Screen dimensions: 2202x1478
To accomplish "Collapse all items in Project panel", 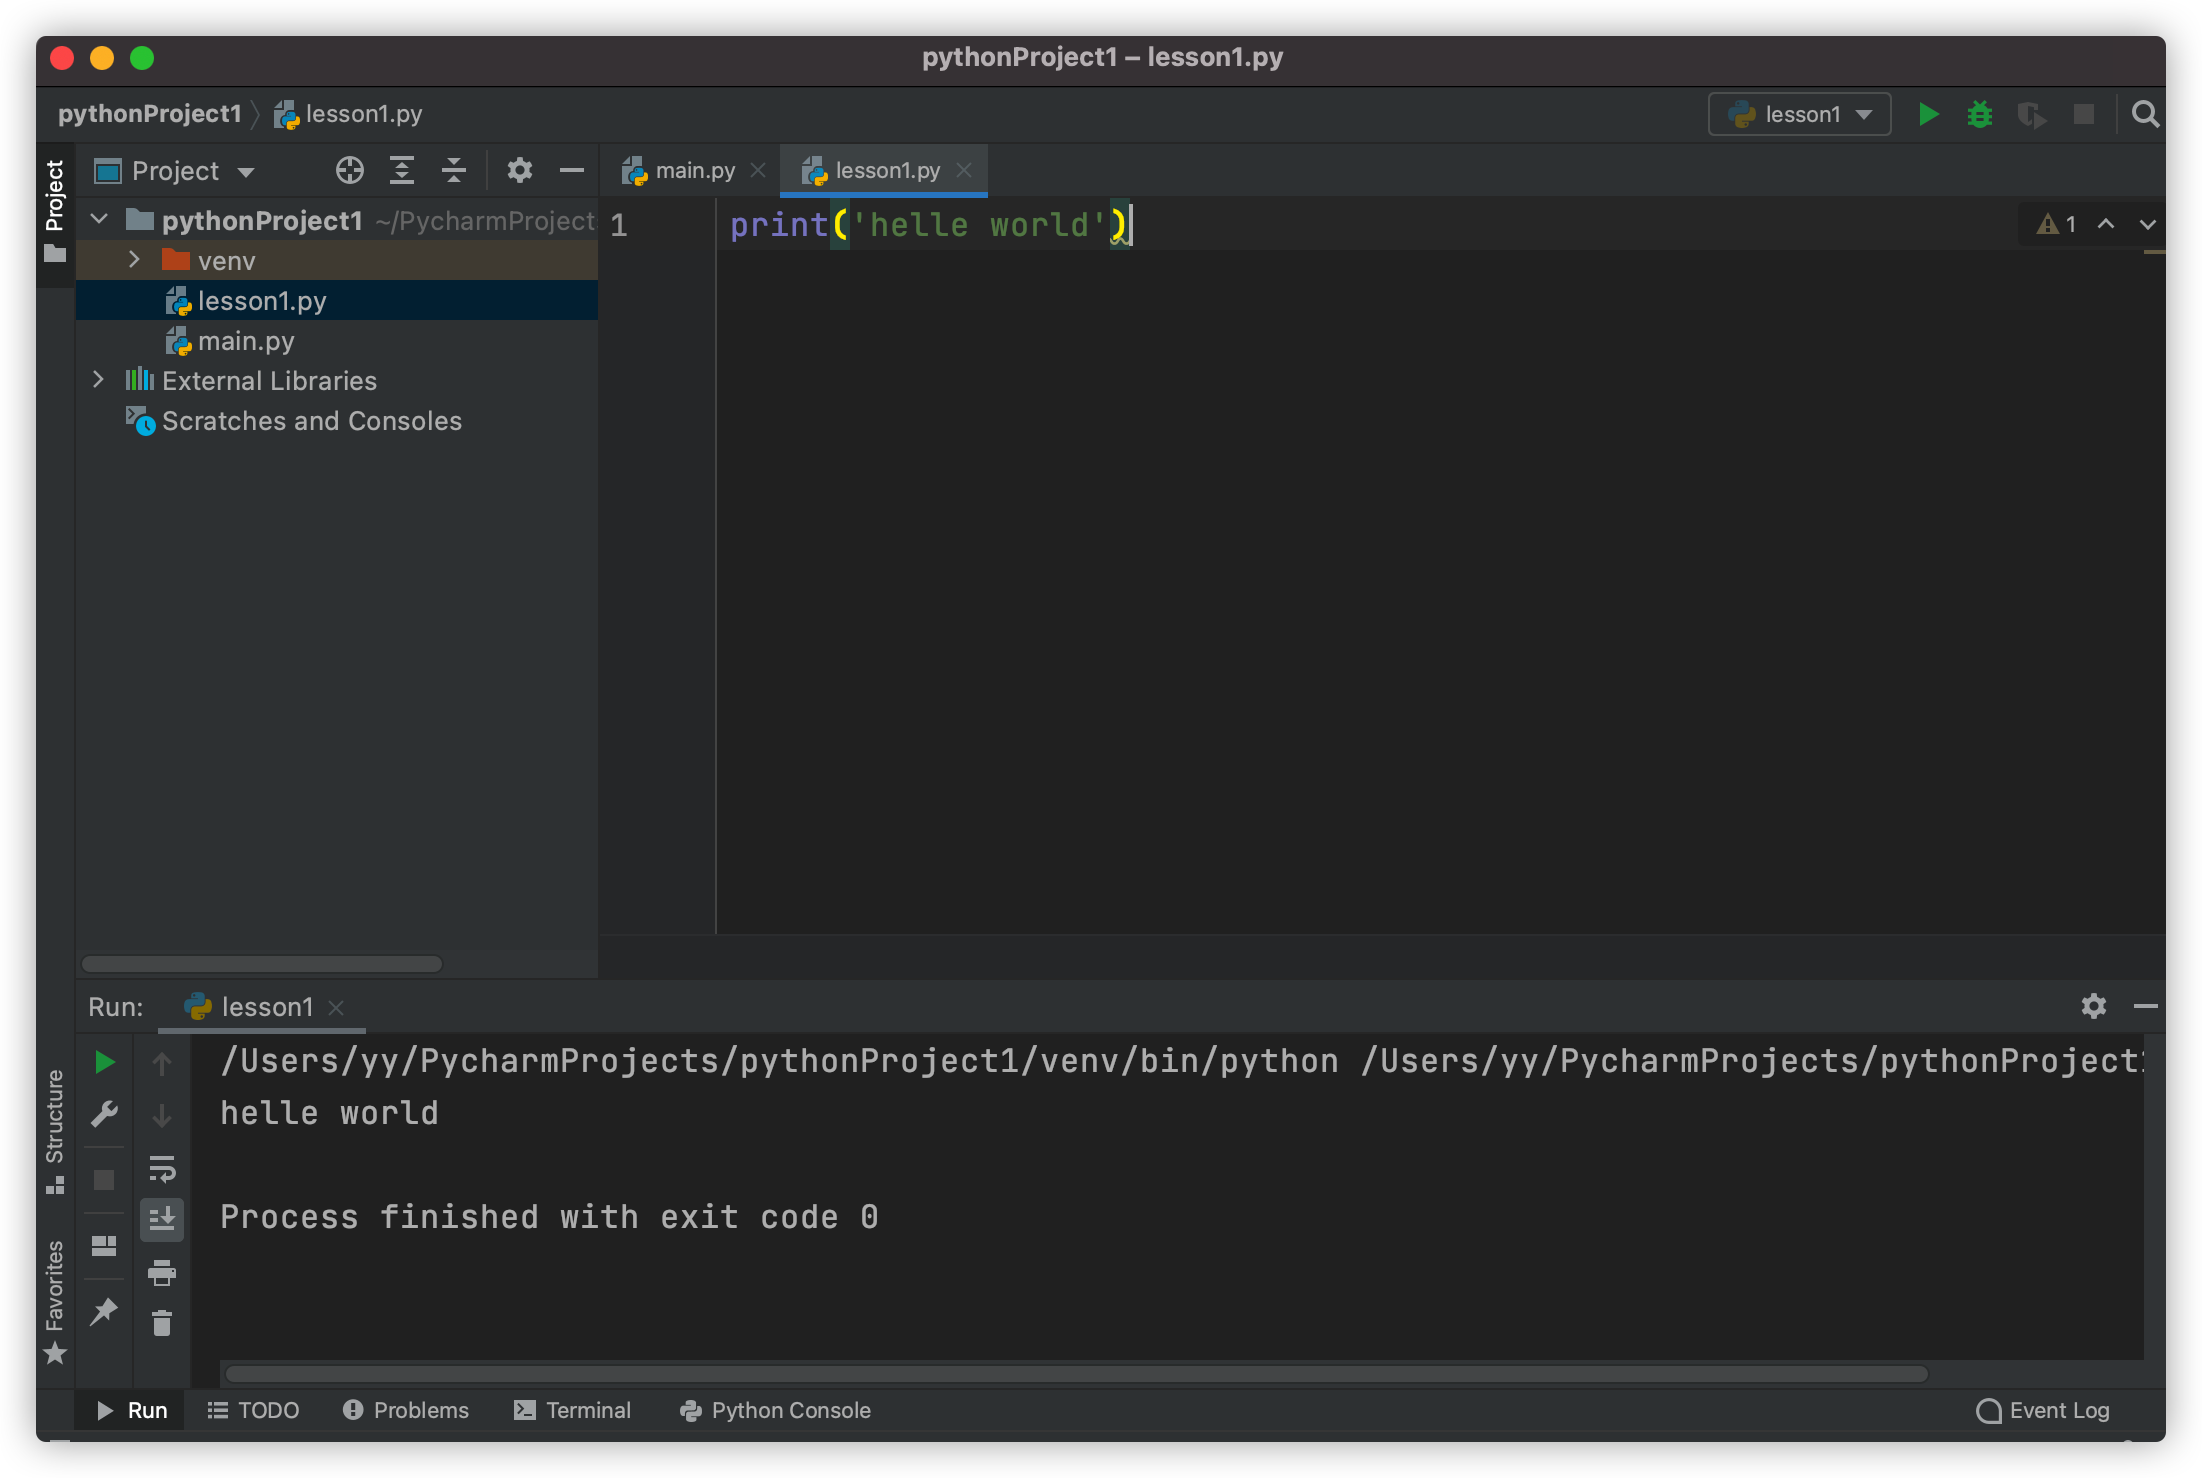I will tap(453, 170).
